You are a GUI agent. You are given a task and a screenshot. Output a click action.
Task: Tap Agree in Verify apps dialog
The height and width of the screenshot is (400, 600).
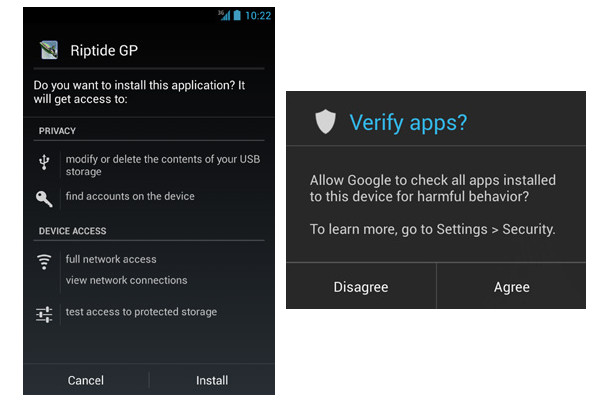click(x=511, y=286)
